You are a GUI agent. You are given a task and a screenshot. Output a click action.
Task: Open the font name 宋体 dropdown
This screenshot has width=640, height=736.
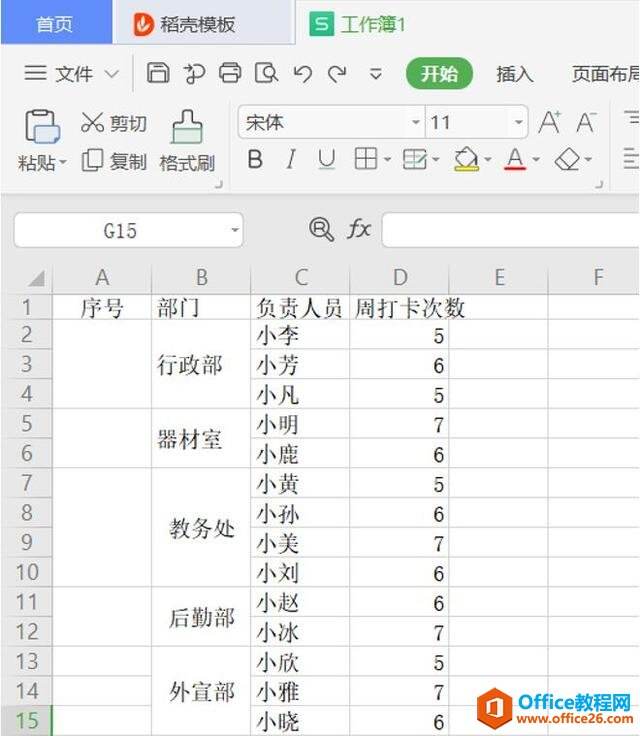click(416, 123)
